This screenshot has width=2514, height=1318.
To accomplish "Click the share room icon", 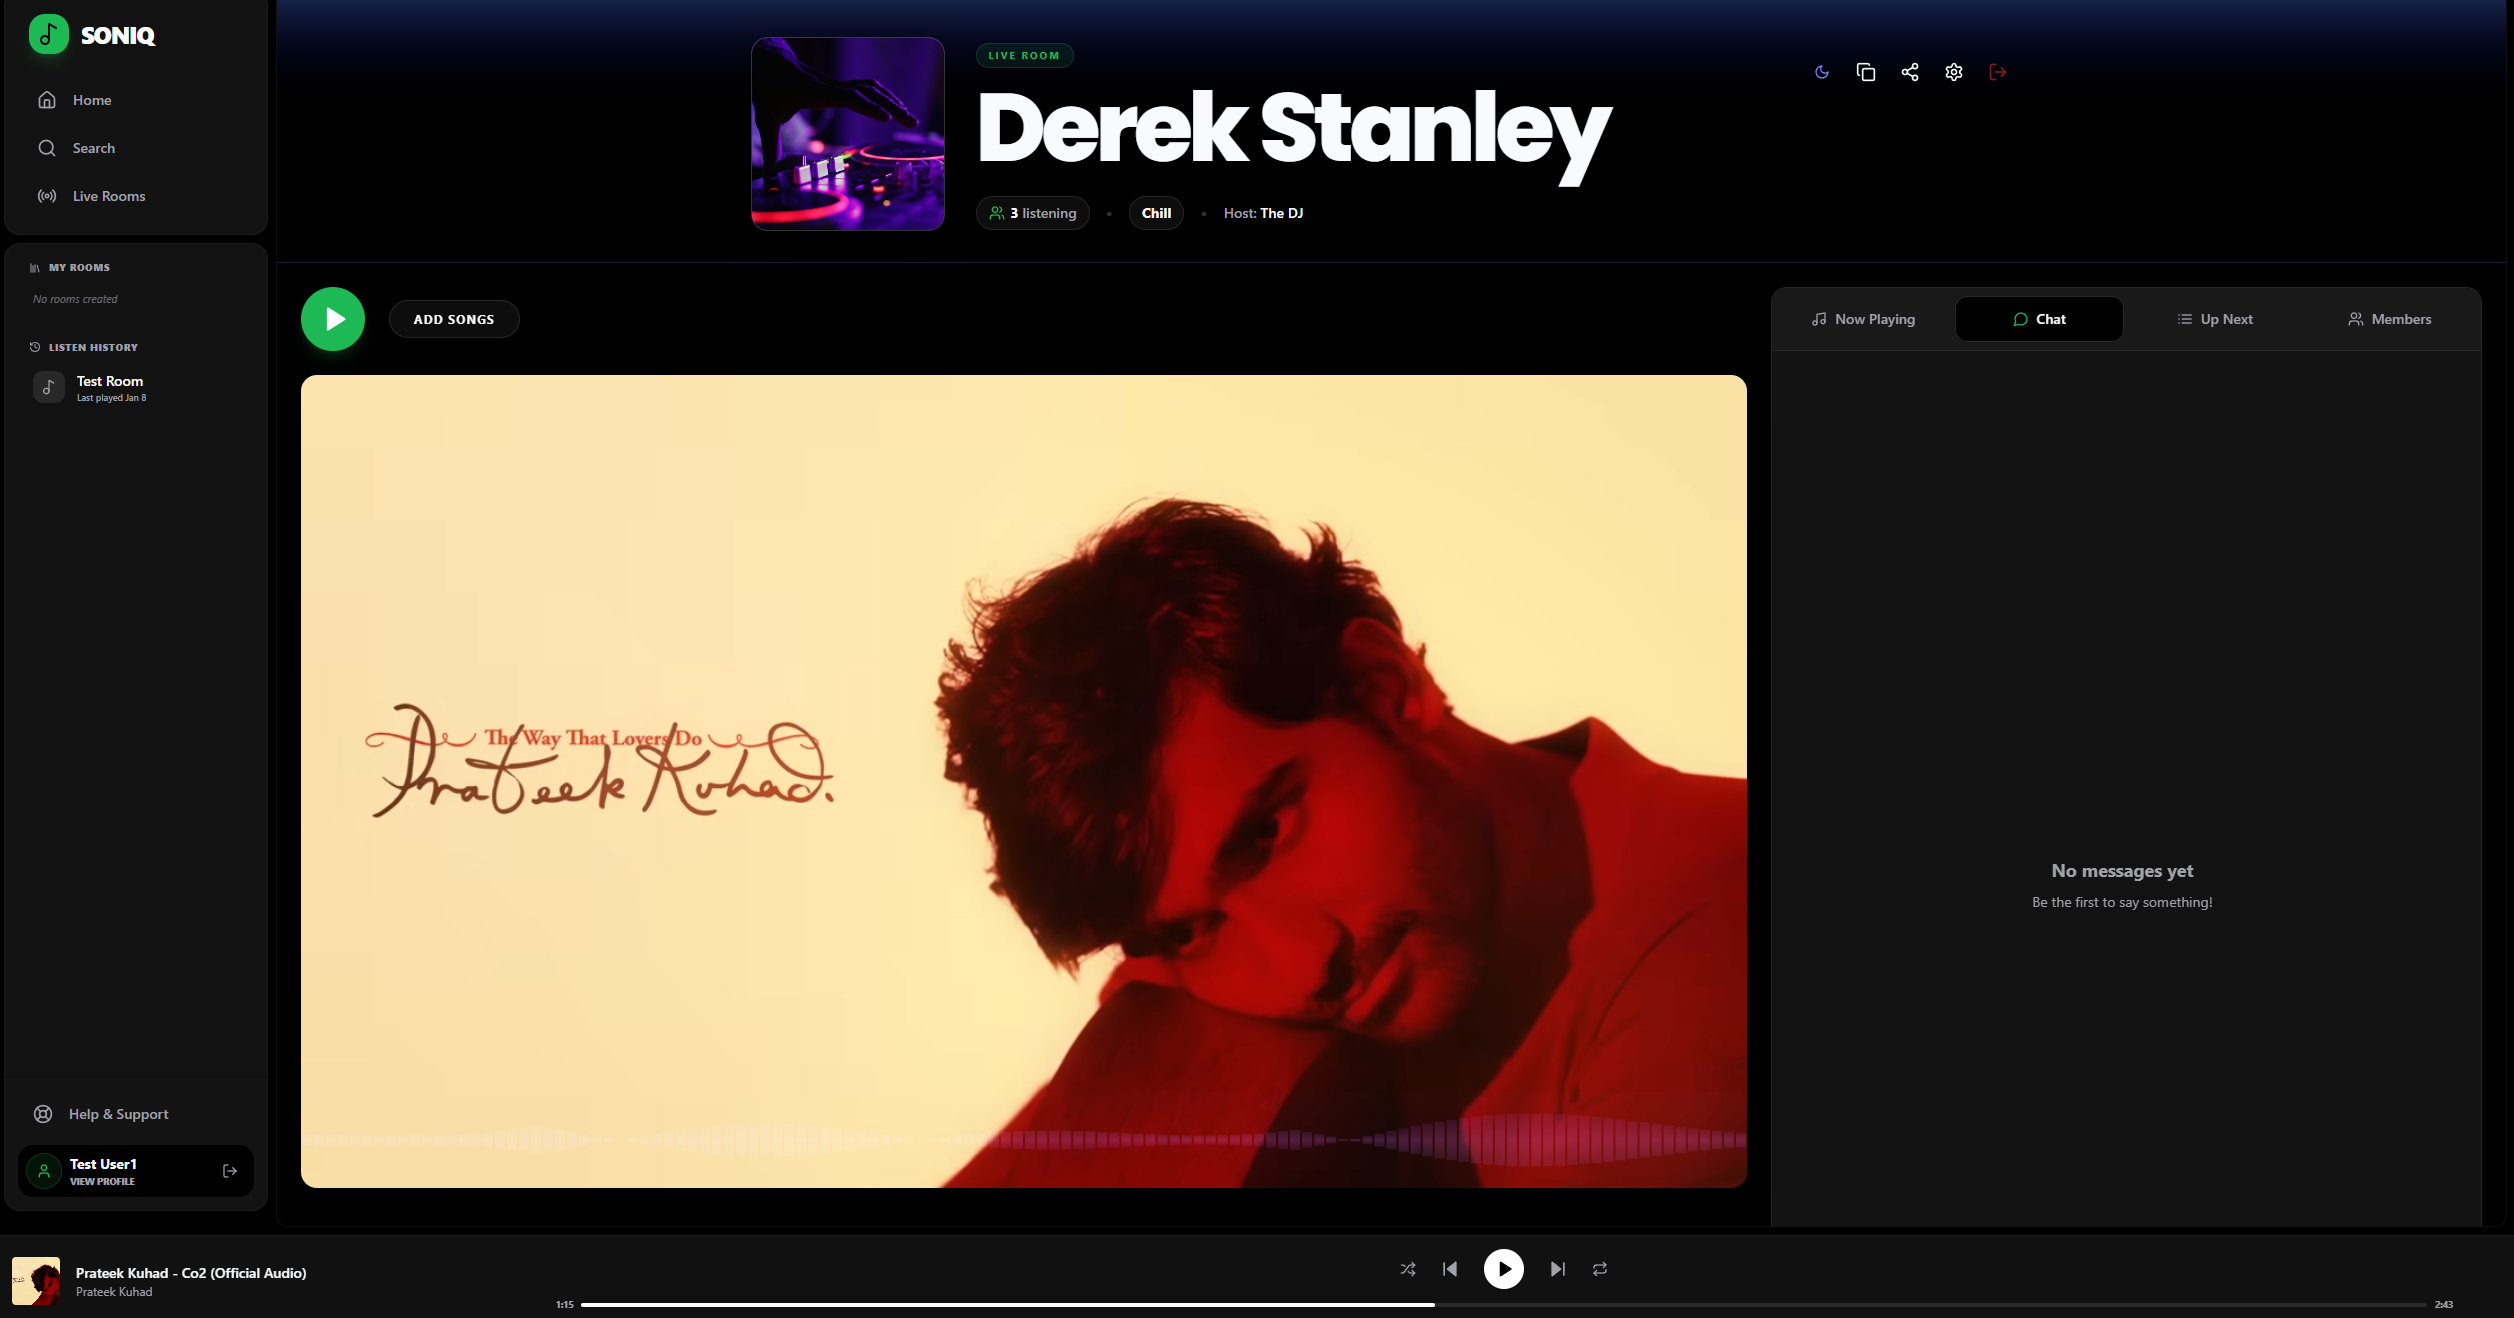I will click(1909, 72).
